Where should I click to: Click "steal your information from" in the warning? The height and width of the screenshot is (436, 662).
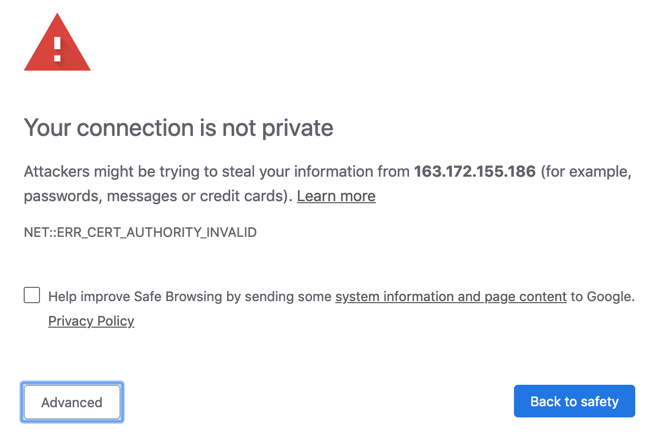[x=312, y=172]
